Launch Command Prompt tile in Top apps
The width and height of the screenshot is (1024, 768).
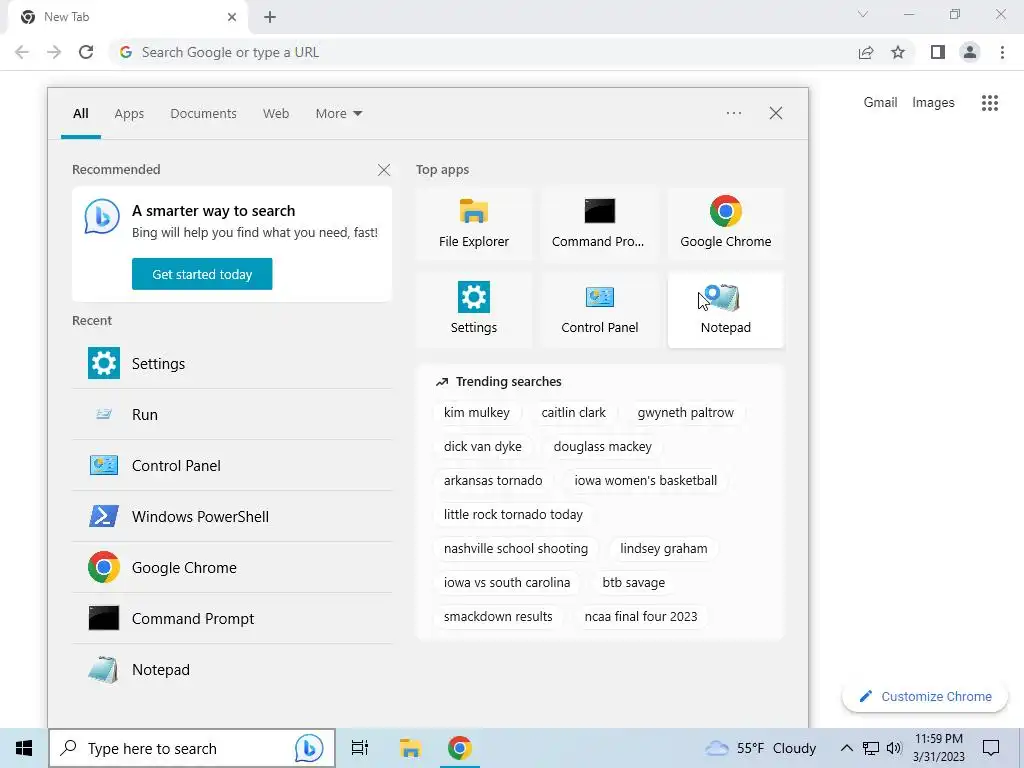(x=599, y=223)
